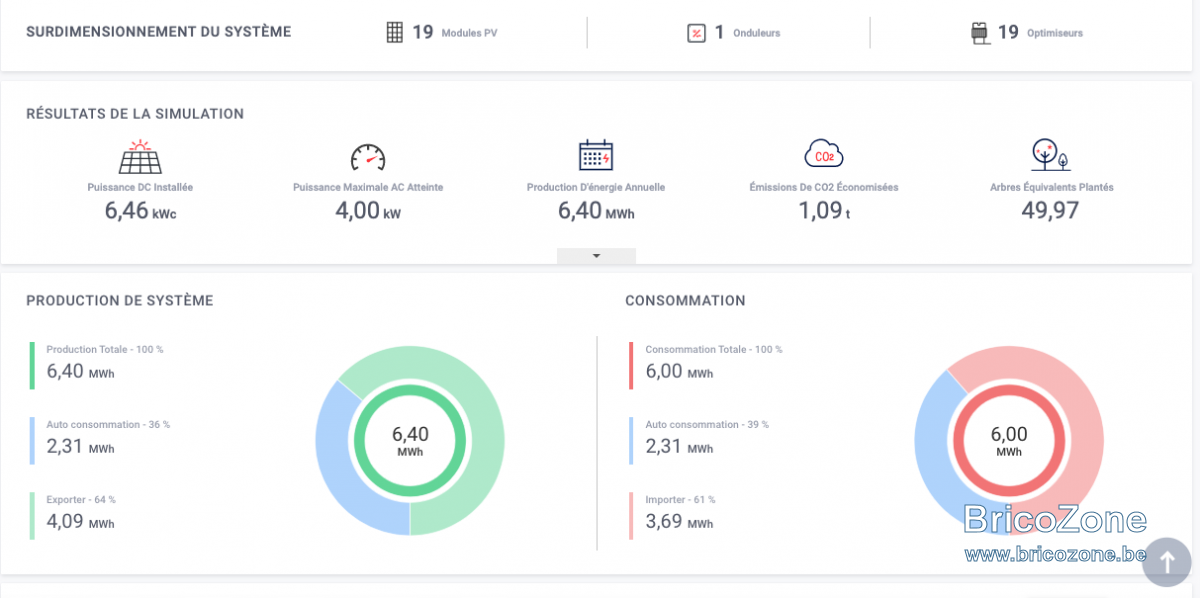The height and width of the screenshot is (598, 1200).
Task: Click the 6,46 kWc installed power value
Action: [140, 211]
